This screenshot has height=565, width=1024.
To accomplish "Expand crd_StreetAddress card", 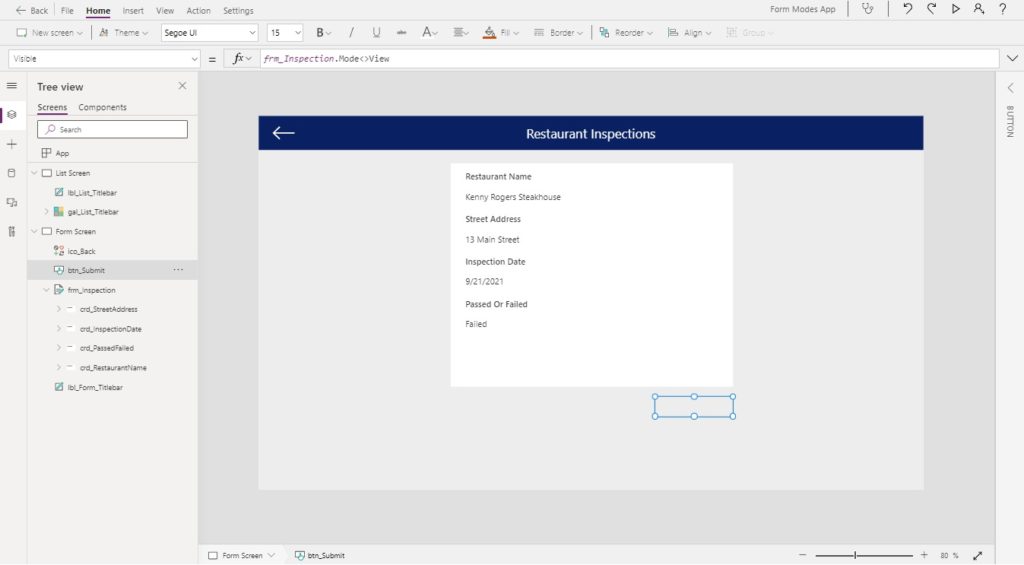I will (59, 309).
